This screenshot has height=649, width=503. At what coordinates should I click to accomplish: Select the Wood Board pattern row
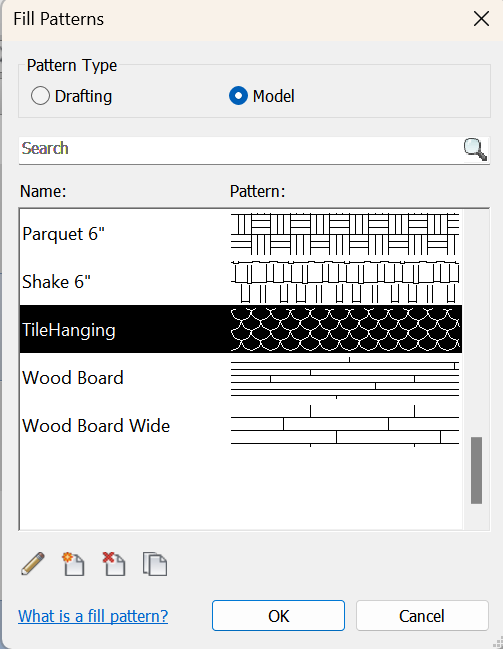click(241, 377)
